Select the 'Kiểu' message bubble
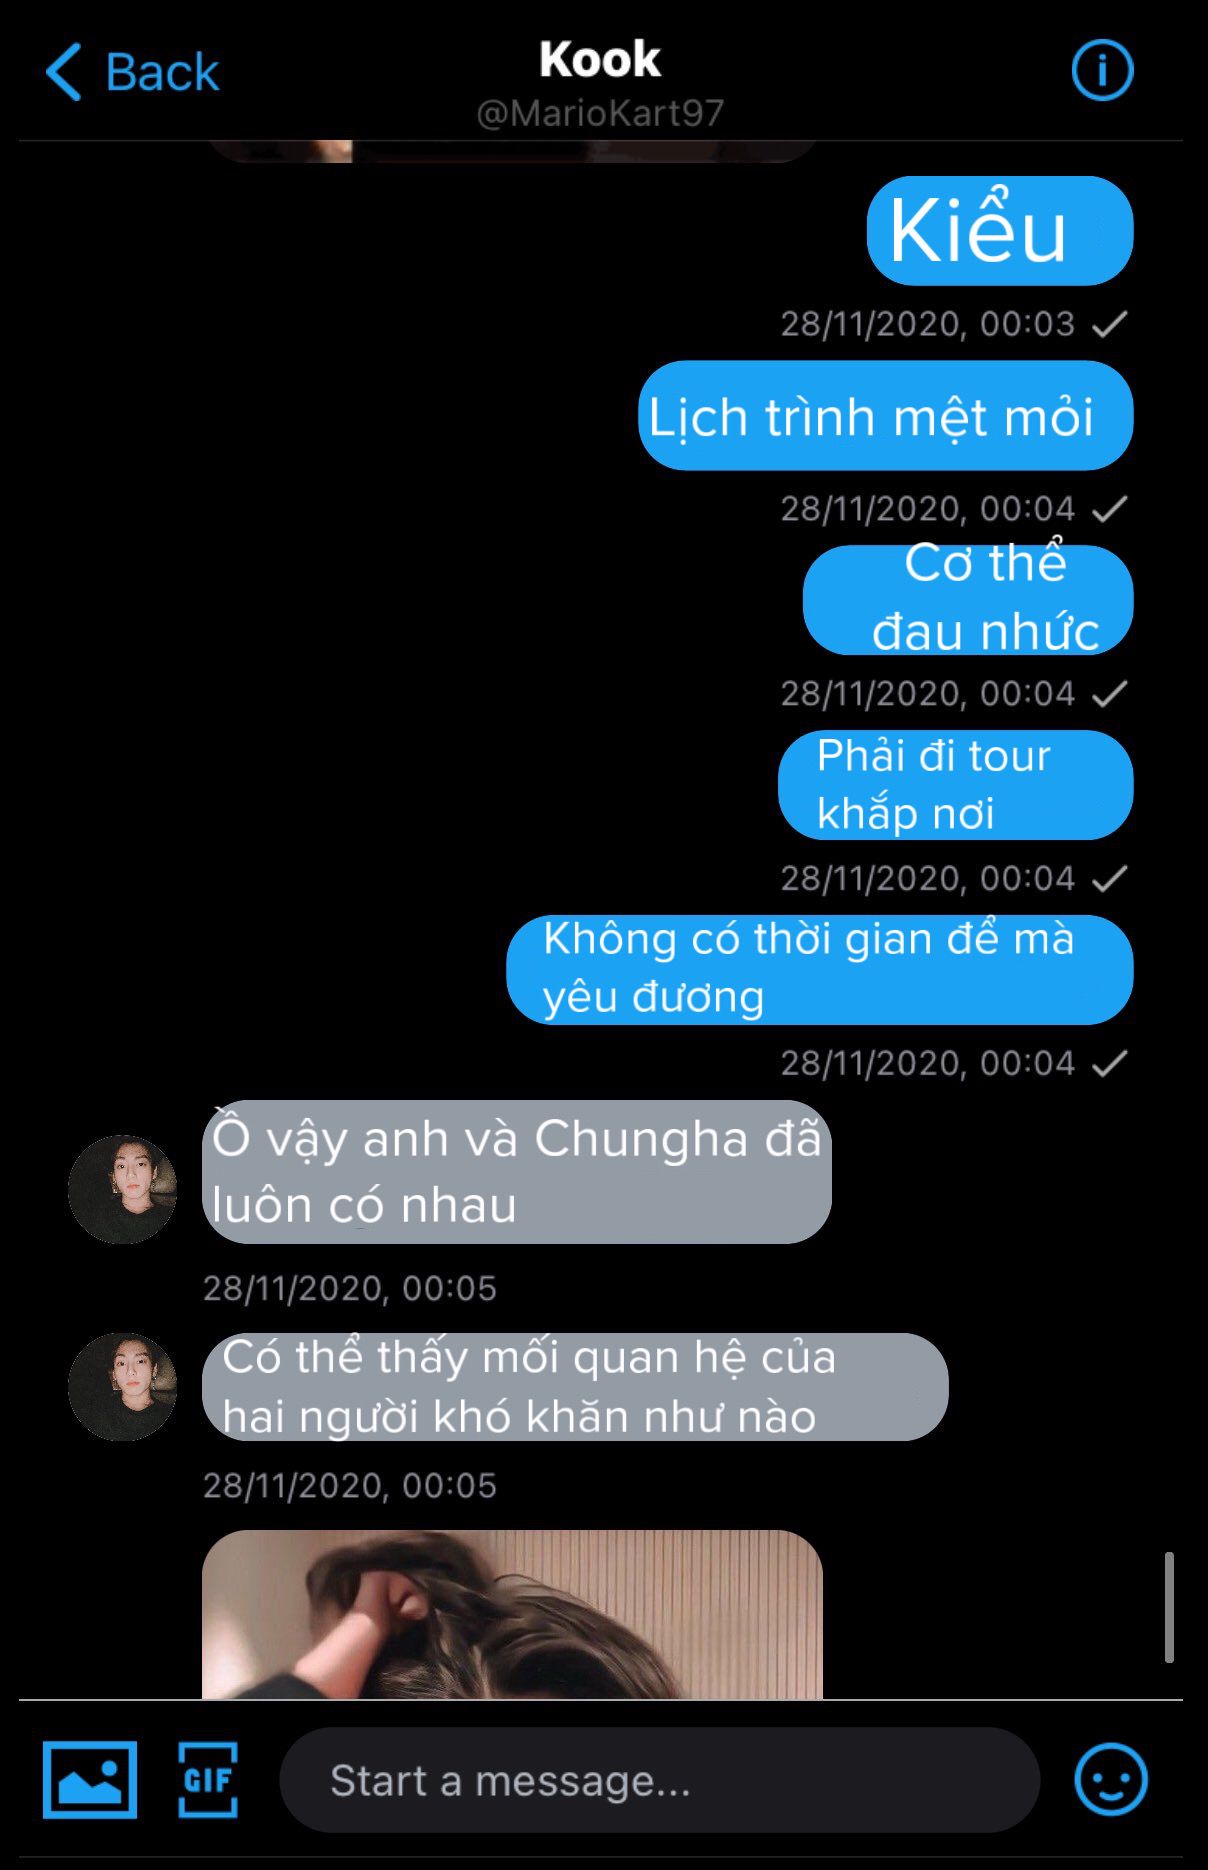This screenshot has height=1870, width=1208. [x=1000, y=231]
